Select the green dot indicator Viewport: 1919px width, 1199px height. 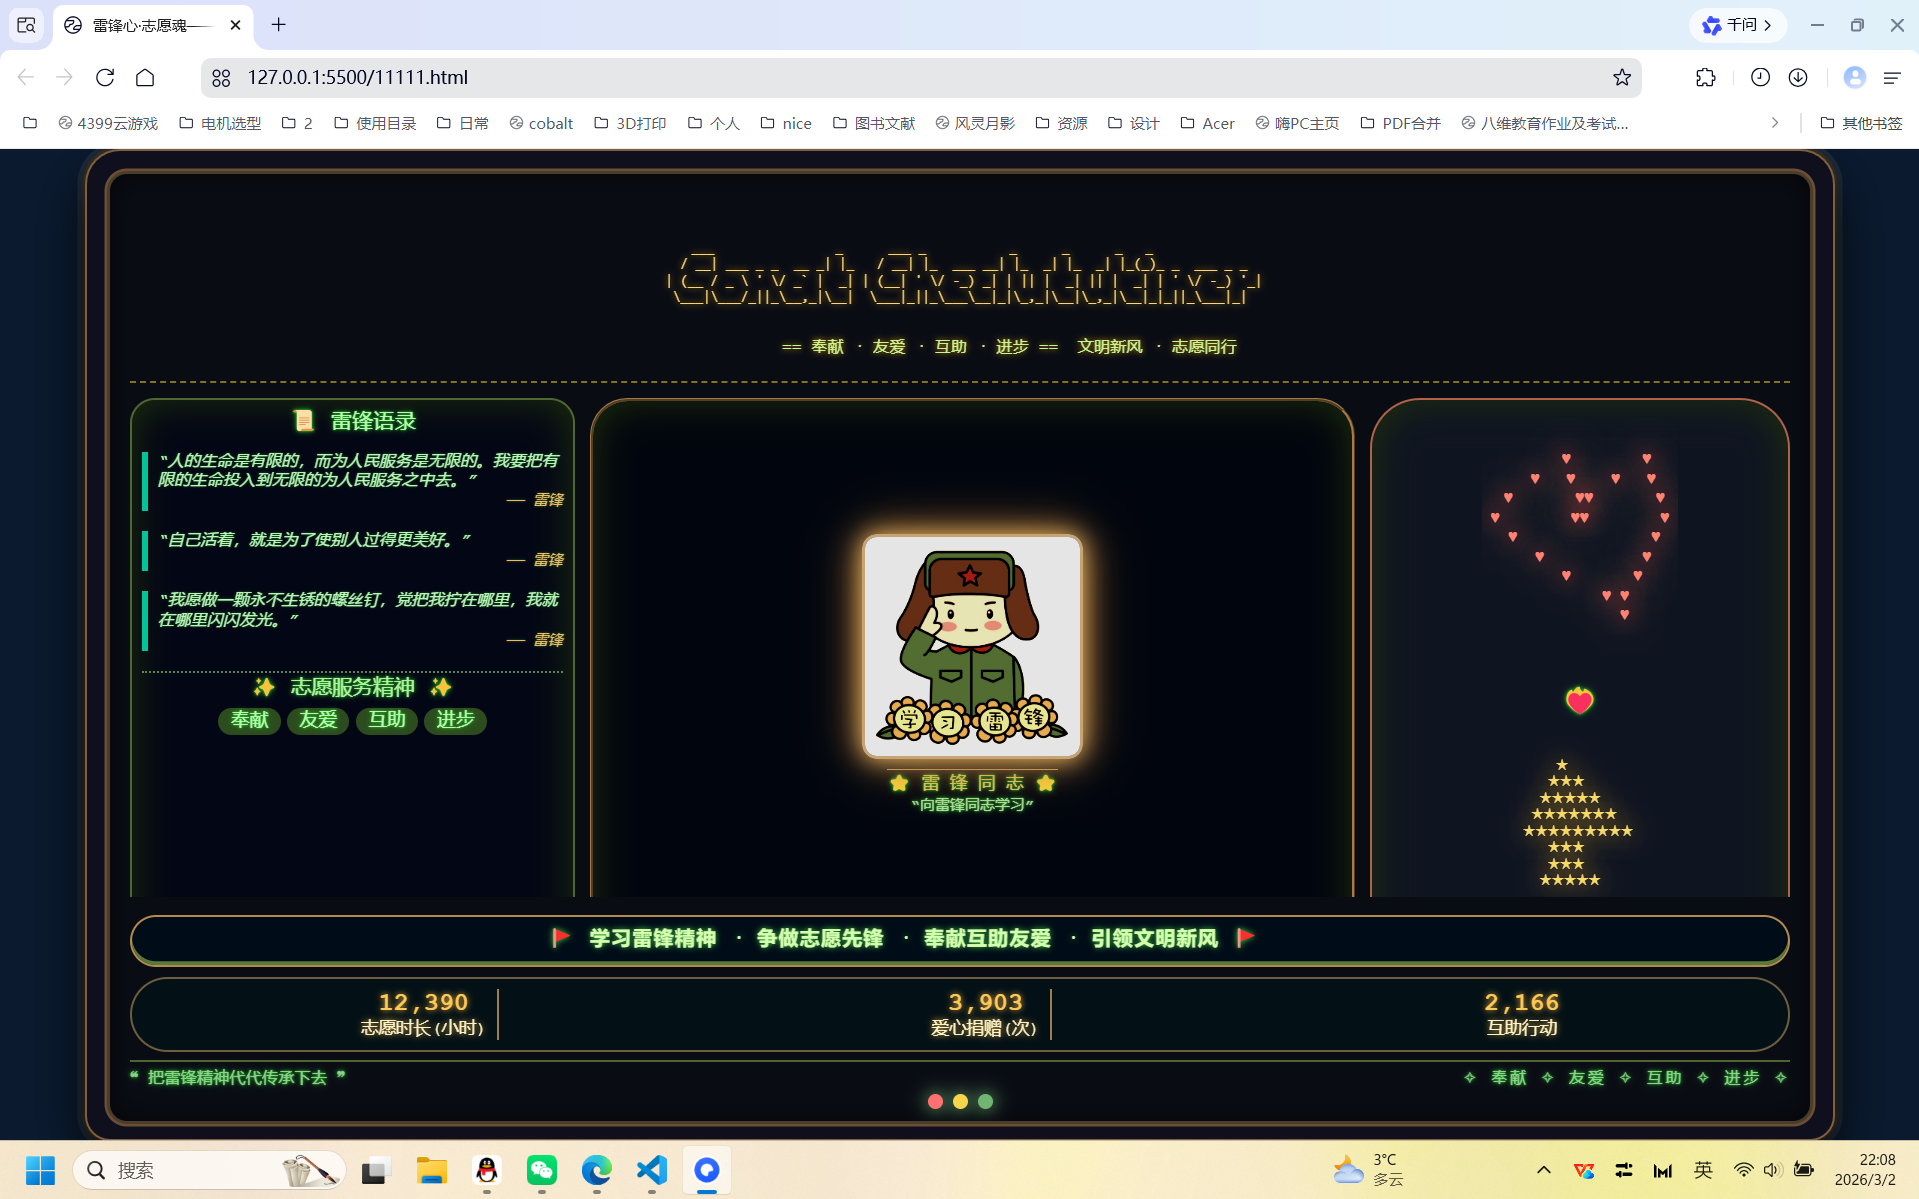point(985,1101)
